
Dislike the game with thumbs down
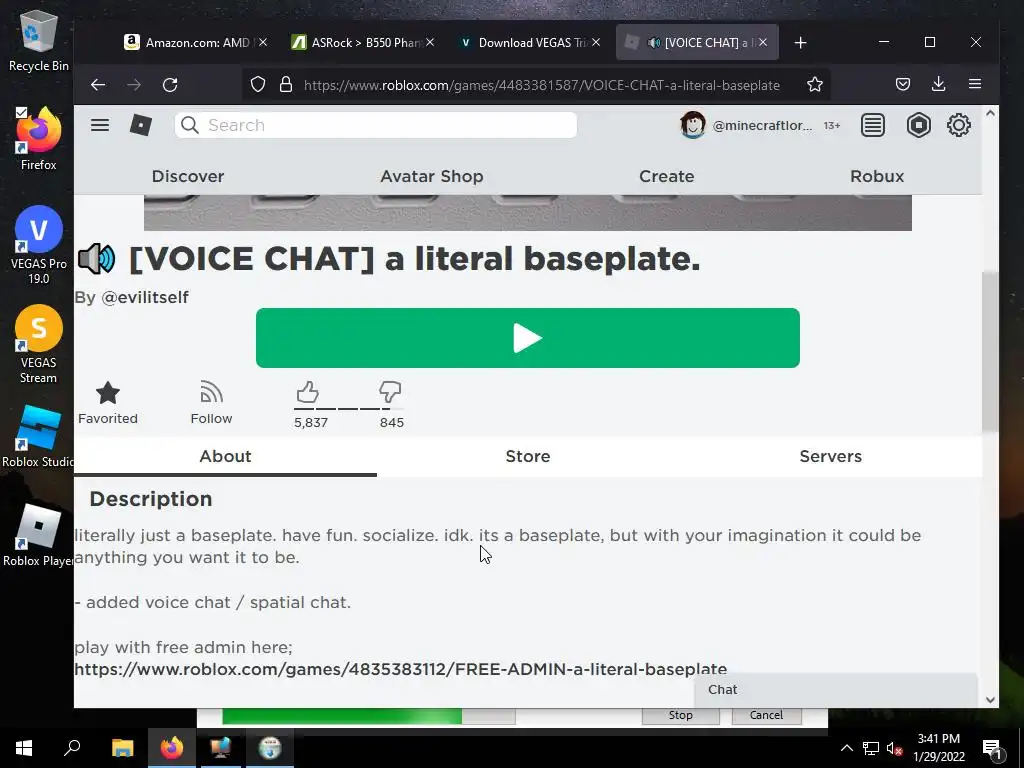coord(390,392)
